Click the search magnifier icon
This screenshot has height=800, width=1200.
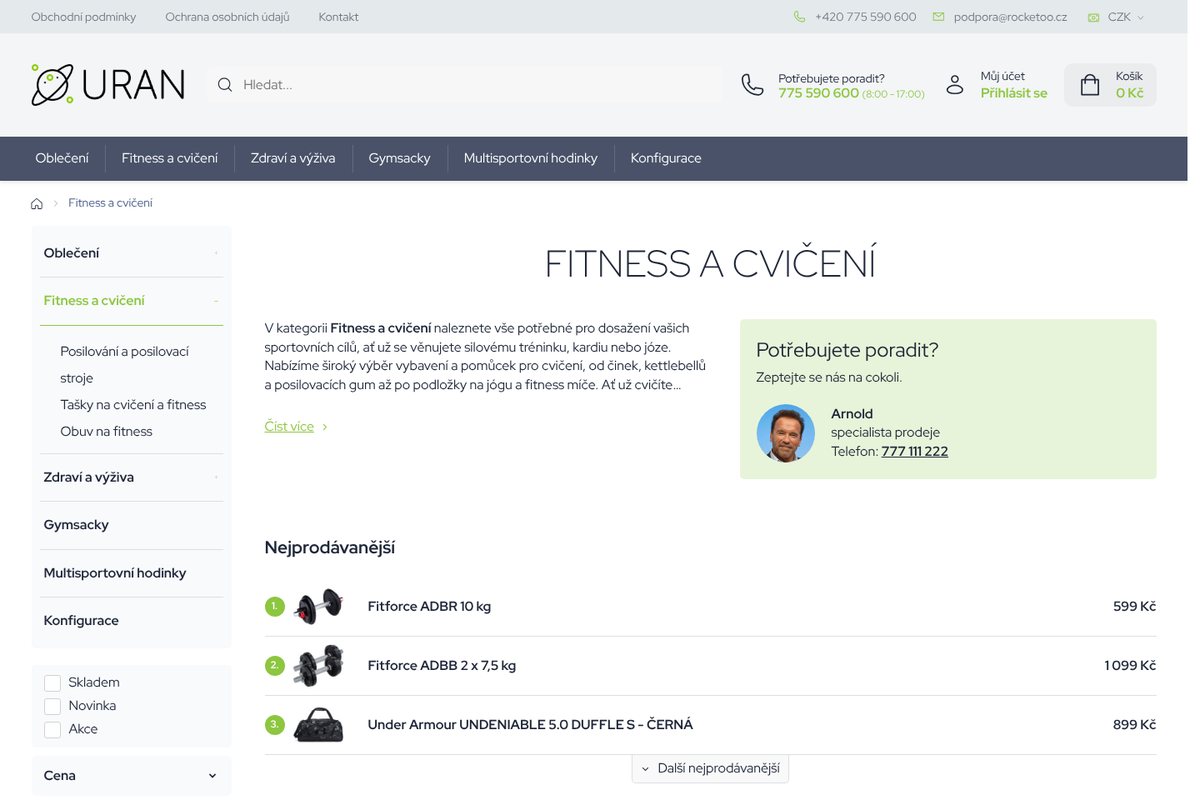pos(225,85)
